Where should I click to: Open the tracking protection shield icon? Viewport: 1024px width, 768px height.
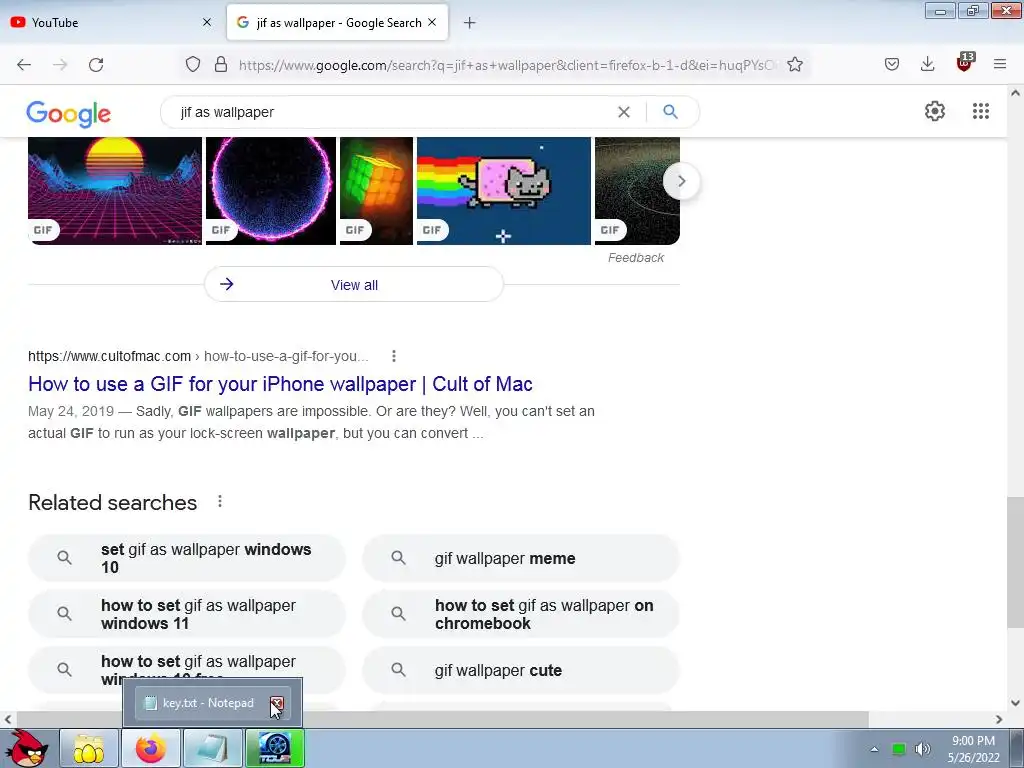[x=193, y=65]
